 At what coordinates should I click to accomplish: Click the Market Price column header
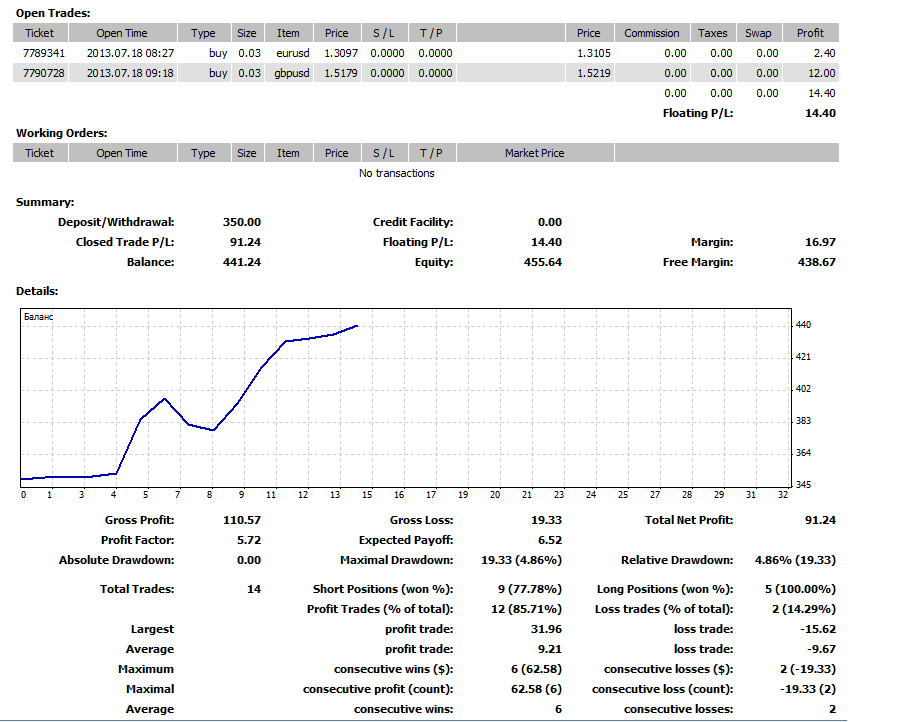tap(535, 153)
